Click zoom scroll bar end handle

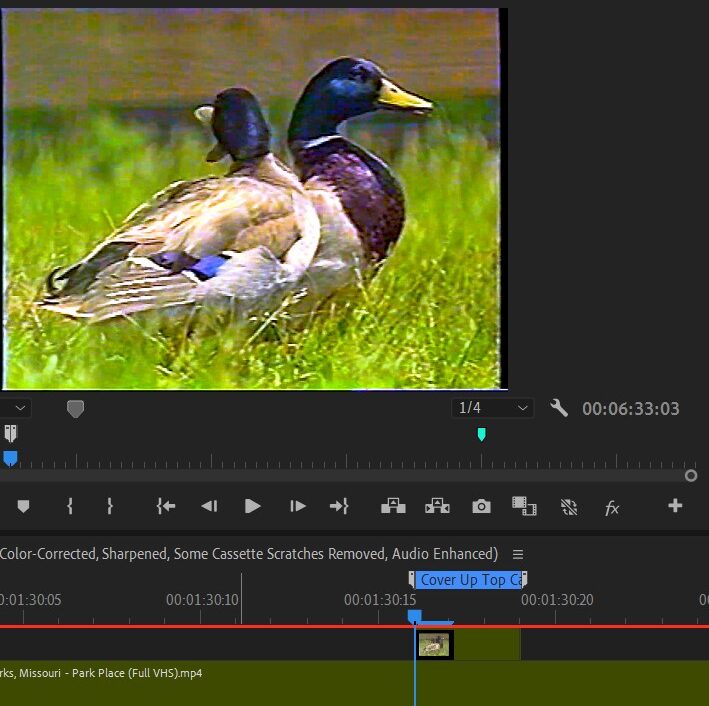[x=691, y=476]
